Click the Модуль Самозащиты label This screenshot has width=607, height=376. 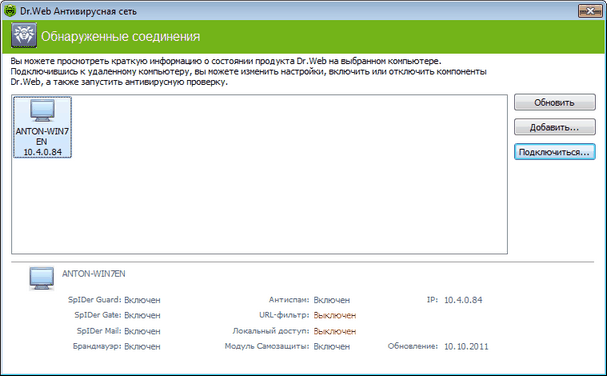[267, 346]
